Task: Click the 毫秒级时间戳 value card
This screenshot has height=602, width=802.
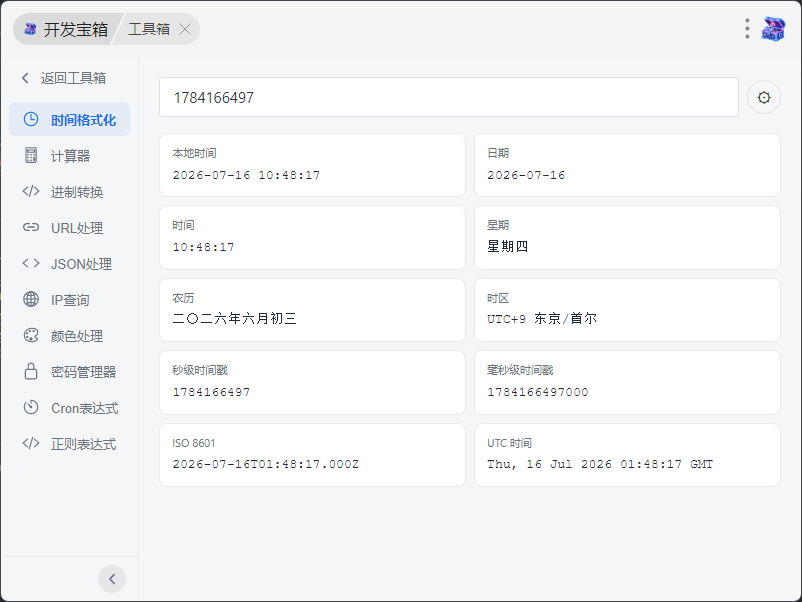Action: click(x=627, y=383)
